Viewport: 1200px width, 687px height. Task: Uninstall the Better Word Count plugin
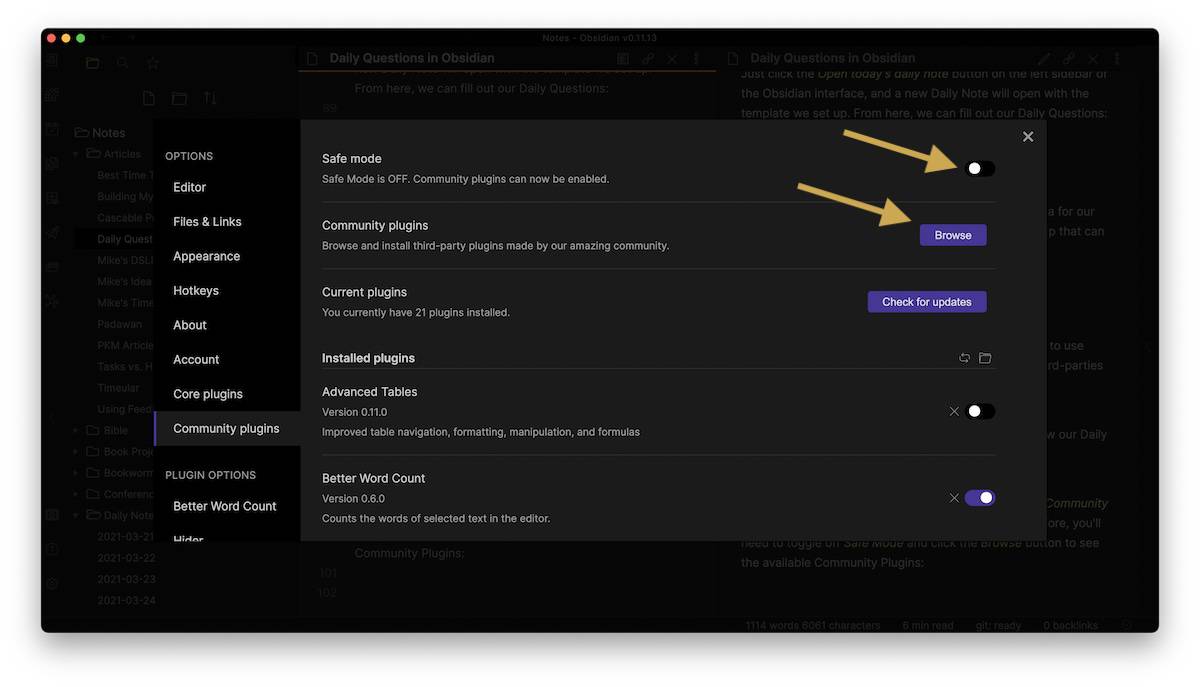click(954, 498)
